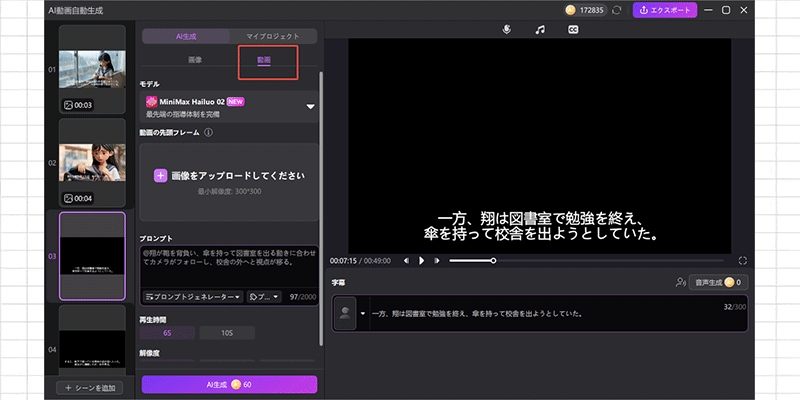
Task: Choose 6S playback duration
Action: pyautogui.click(x=167, y=333)
